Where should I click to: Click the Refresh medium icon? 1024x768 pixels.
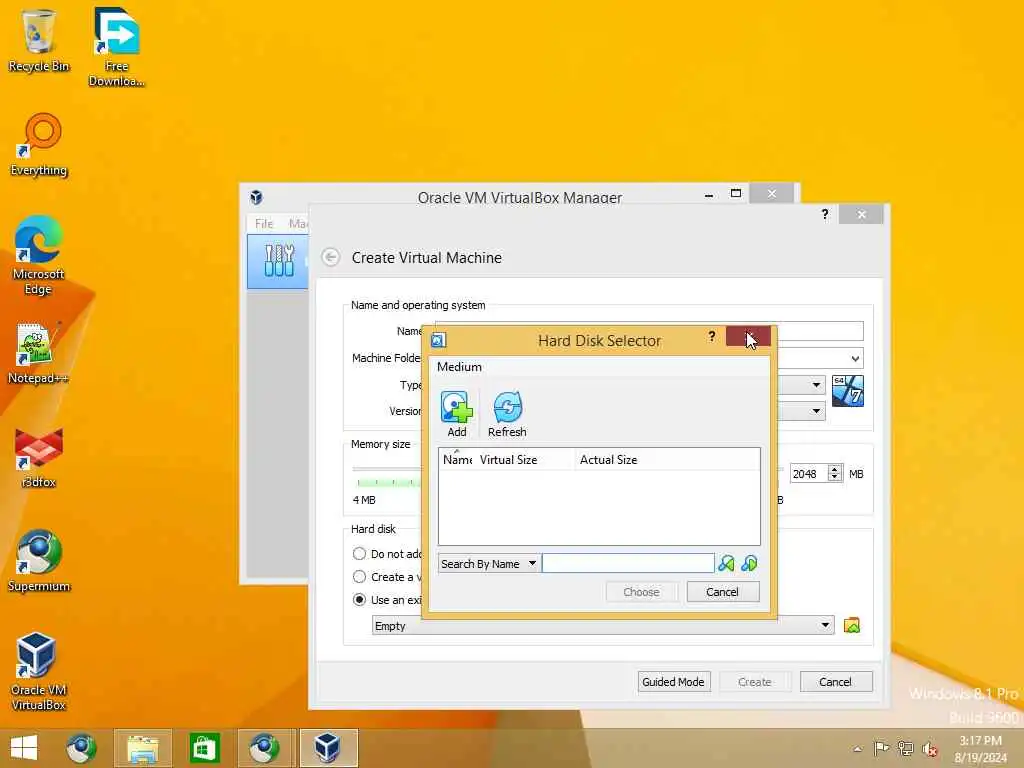(x=507, y=413)
